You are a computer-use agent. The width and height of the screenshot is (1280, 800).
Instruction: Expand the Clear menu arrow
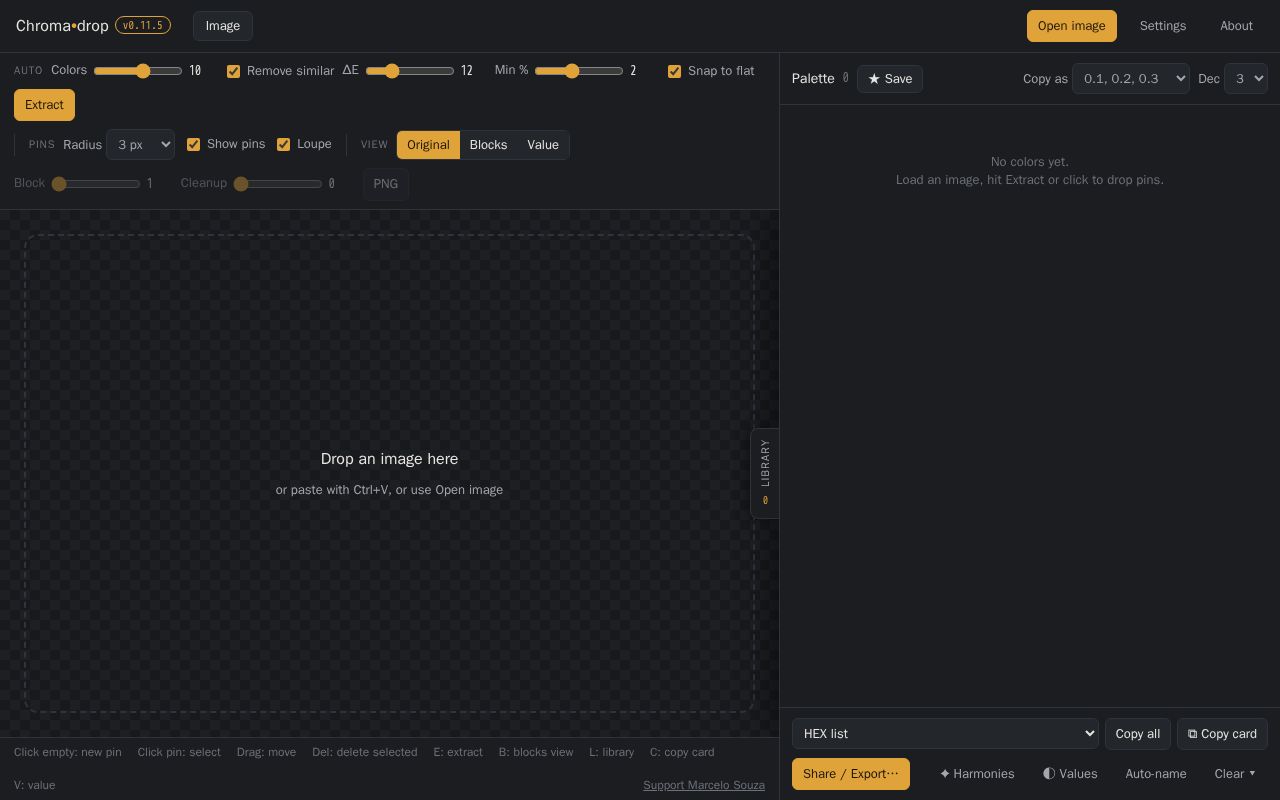1235,774
